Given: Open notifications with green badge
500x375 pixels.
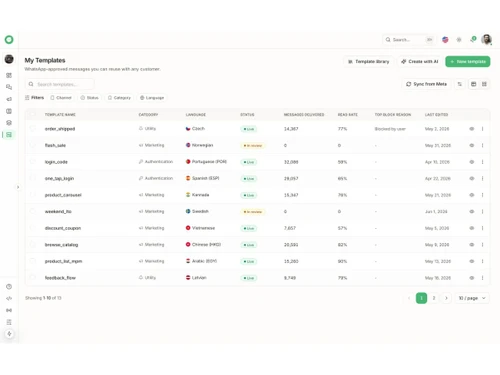Looking at the screenshot, I should (473, 40).
